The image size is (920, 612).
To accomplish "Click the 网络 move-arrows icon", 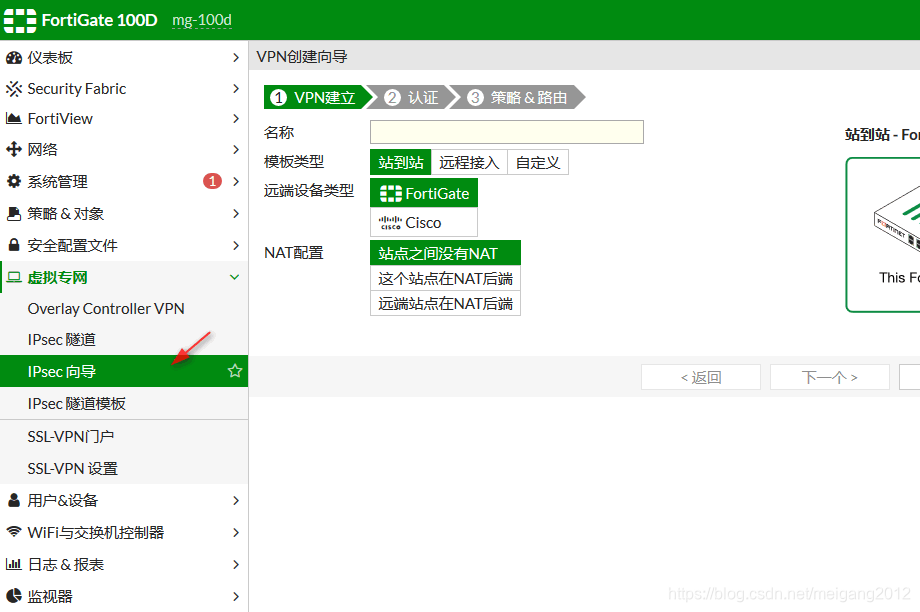I will [x=13, y=150].
